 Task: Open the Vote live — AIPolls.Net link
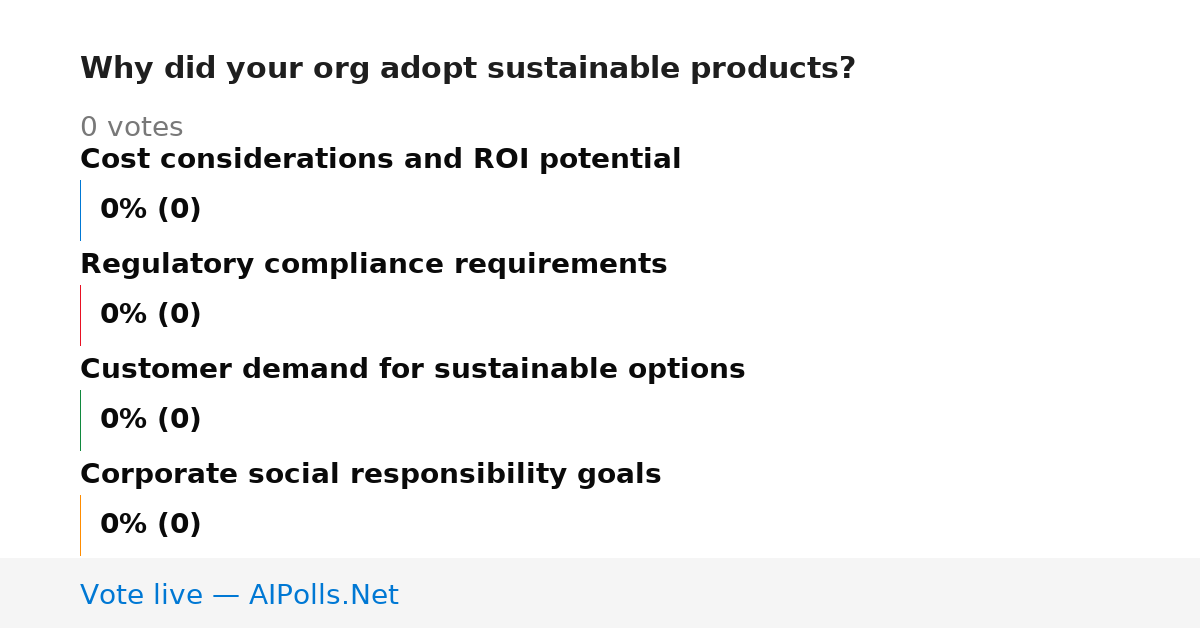coord(239,595)
